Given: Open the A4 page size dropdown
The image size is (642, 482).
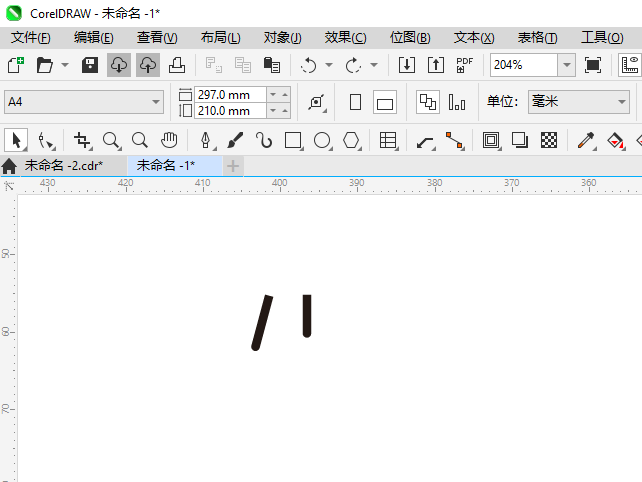Looking at the screenshot, I should tap(84, 102).
